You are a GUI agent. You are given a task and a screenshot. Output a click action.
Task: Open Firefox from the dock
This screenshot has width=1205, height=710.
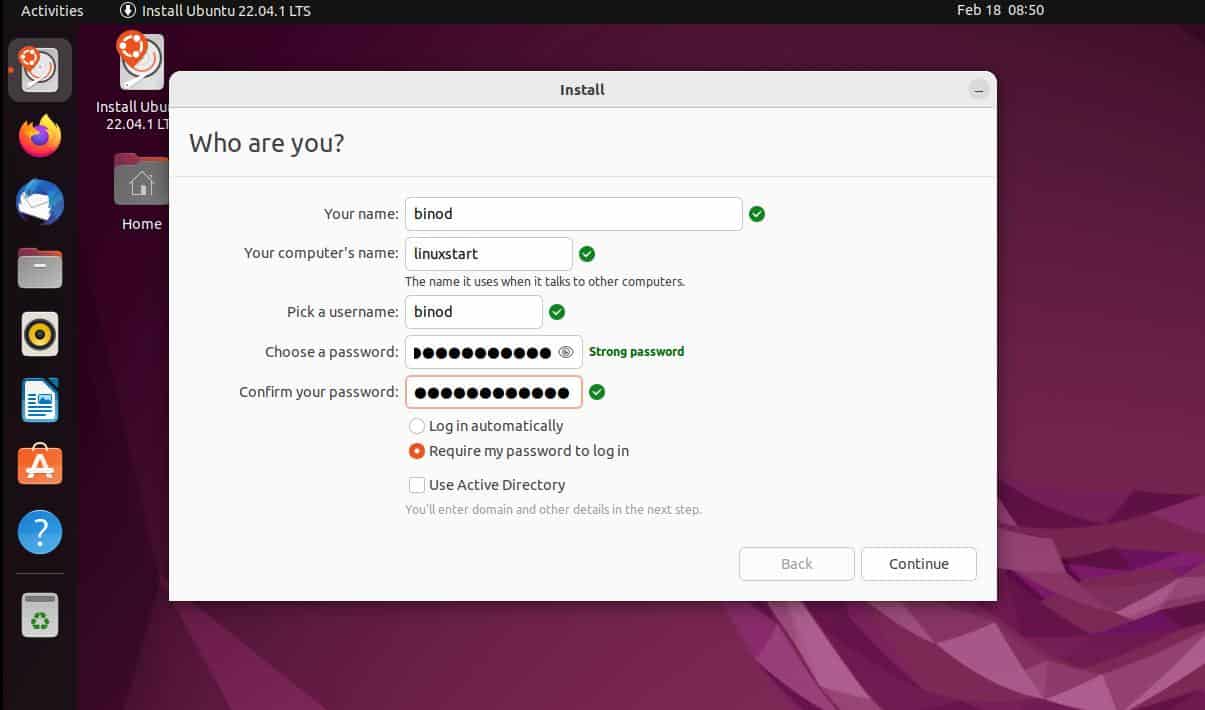pyautogui.click(x=40, y=136)
